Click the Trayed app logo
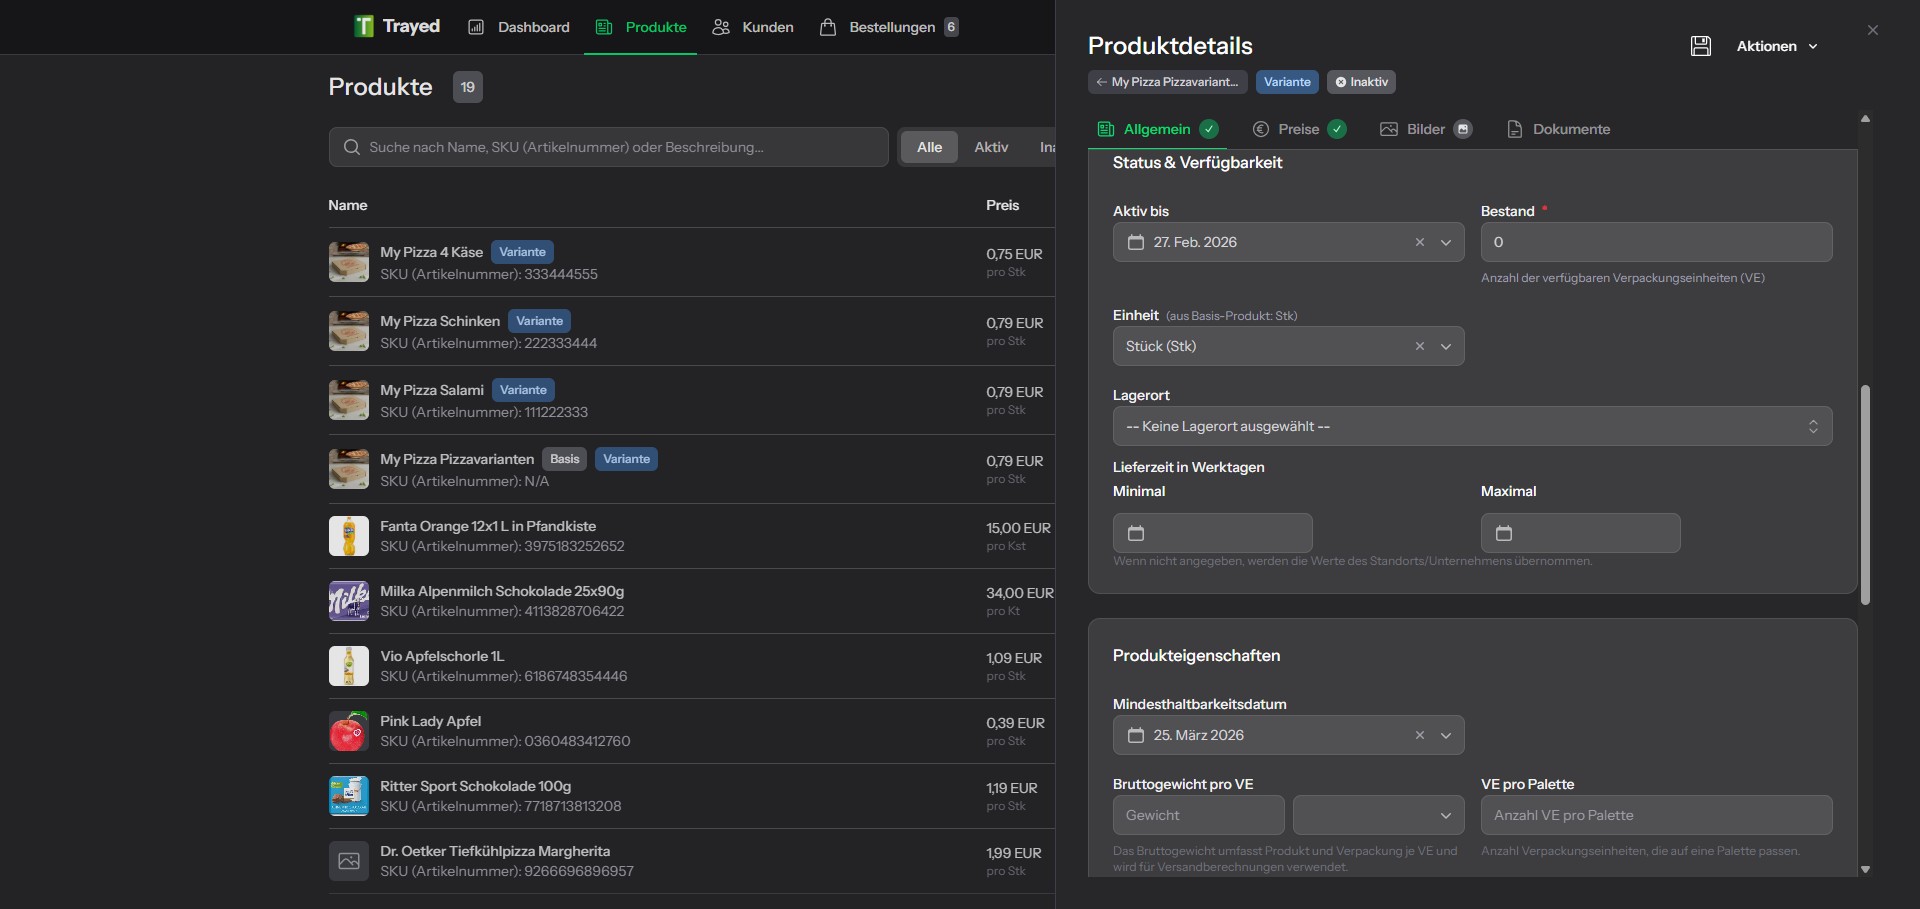The width and height of the screenshot is (1920, 909). (363, 26)
